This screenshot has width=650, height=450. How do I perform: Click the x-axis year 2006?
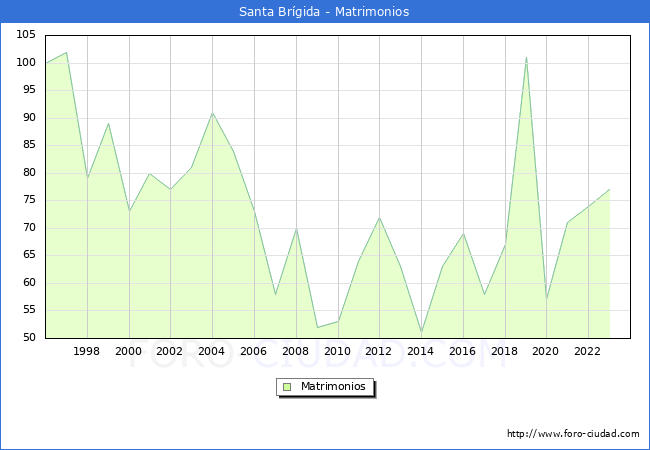tap(253, 351)
